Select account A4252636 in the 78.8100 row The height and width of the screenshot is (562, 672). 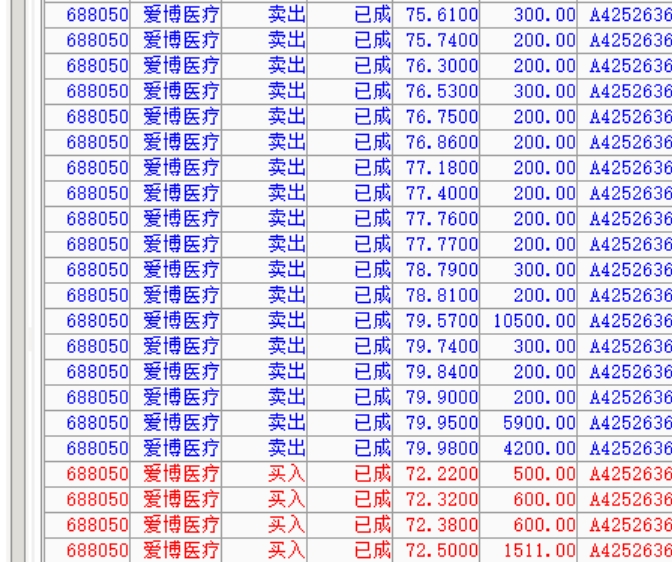coord(630,295)
